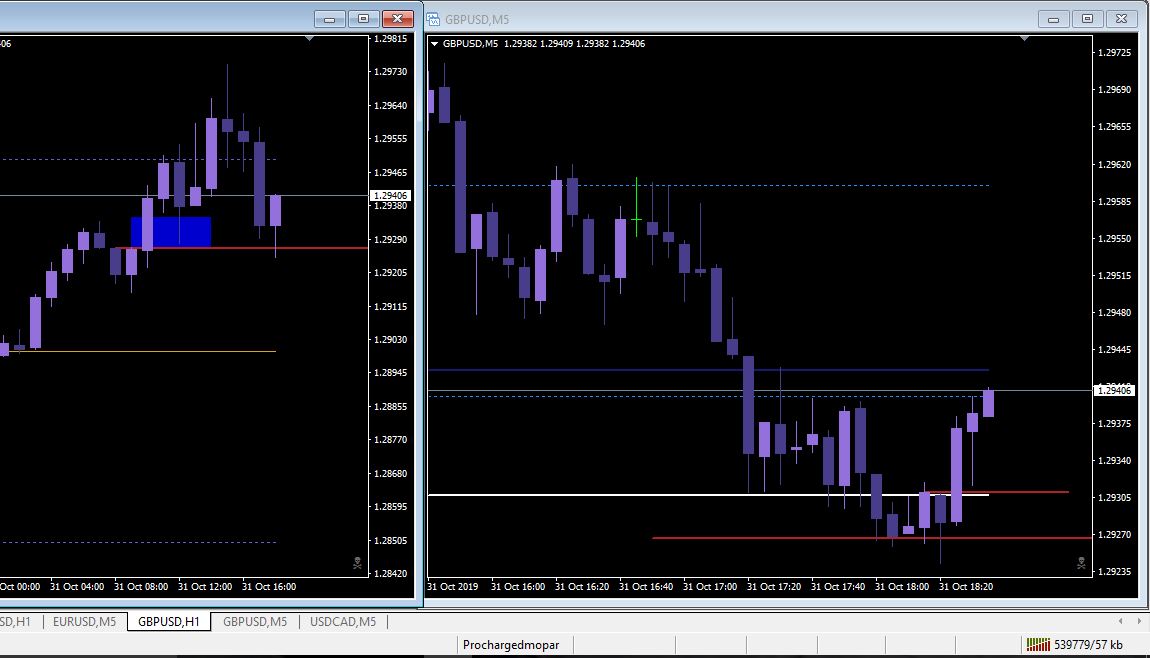Viewport: 1150px width, 658px height.
Task: Click the 31 Oct 04:00 time label on H1 chart
Action: (x=76, y=587)
